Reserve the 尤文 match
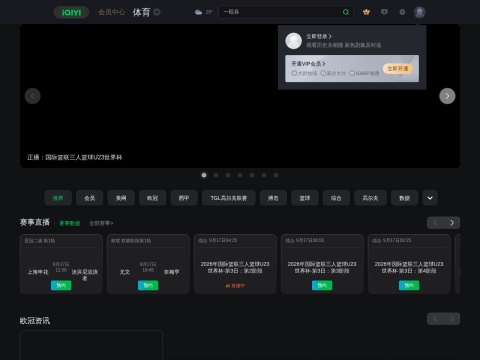This screenshot has width=480, height=360. point(148,285)
